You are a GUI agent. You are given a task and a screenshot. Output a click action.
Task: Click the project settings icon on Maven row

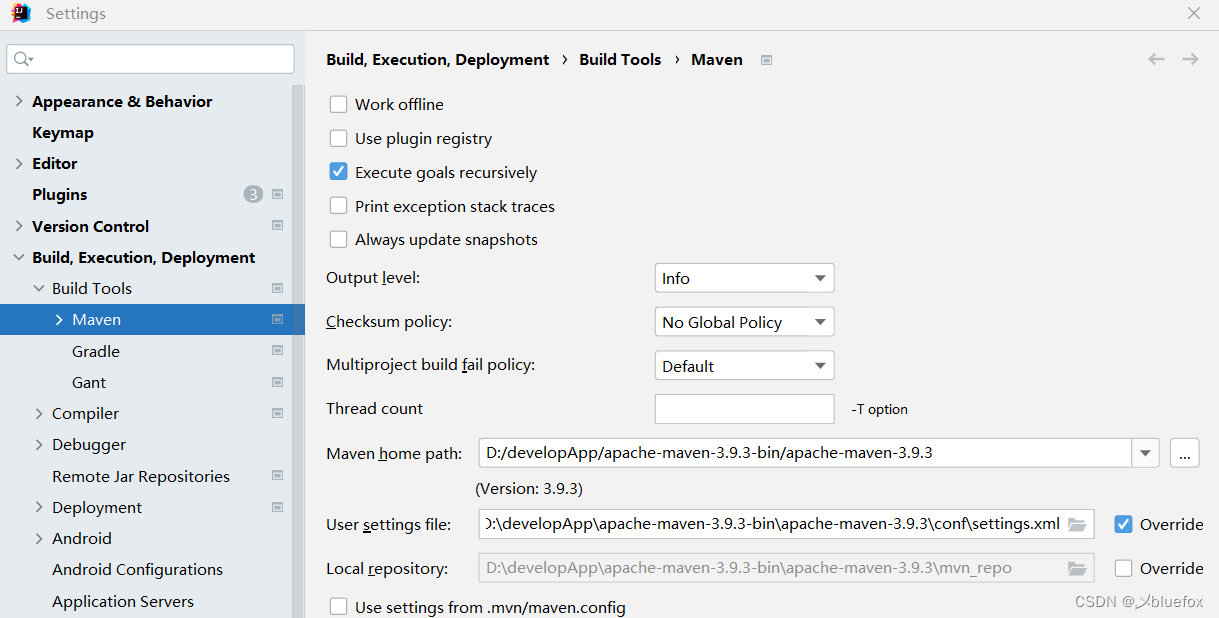[x=278, y=320]
